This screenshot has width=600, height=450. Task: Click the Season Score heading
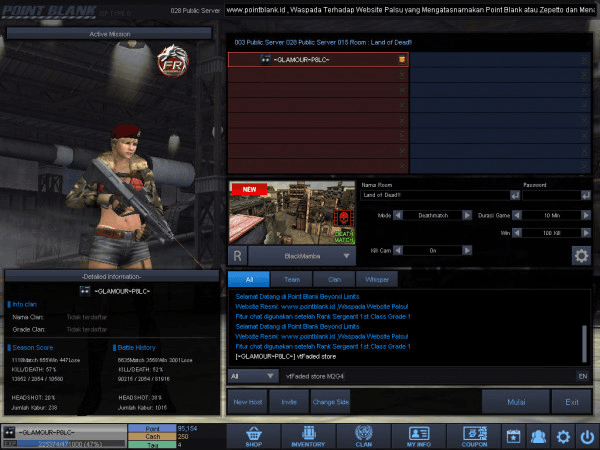33,347
